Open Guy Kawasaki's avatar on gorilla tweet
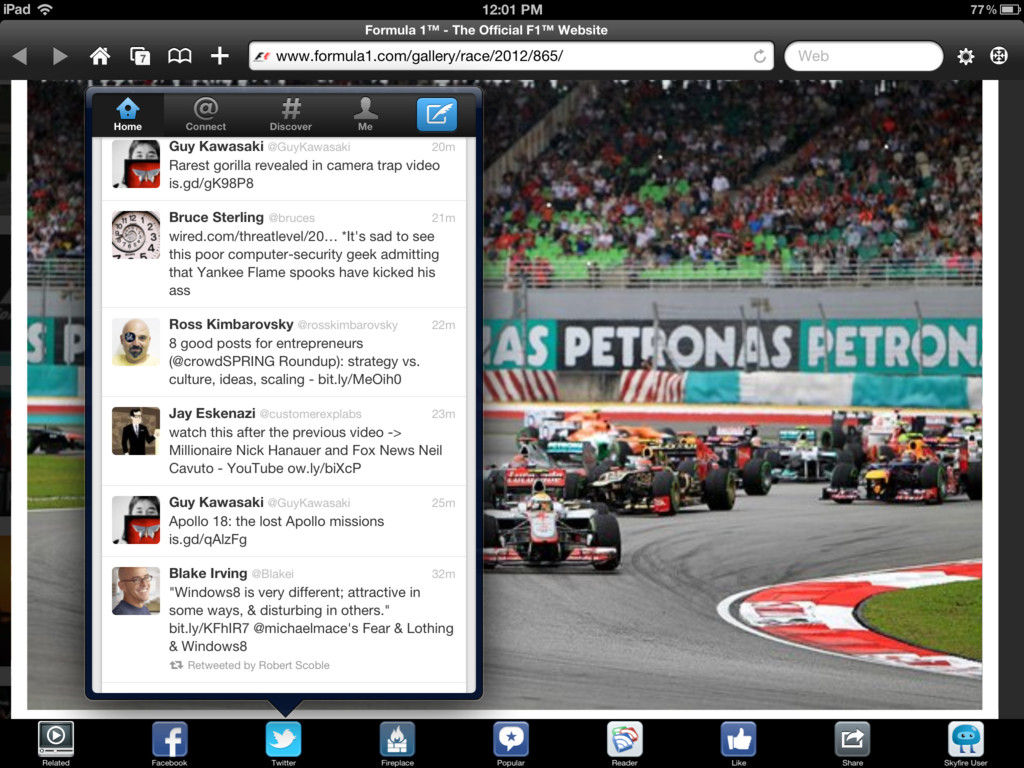Image resolution: width=1024 pixels, height=768 pixels. pos(136,164)
